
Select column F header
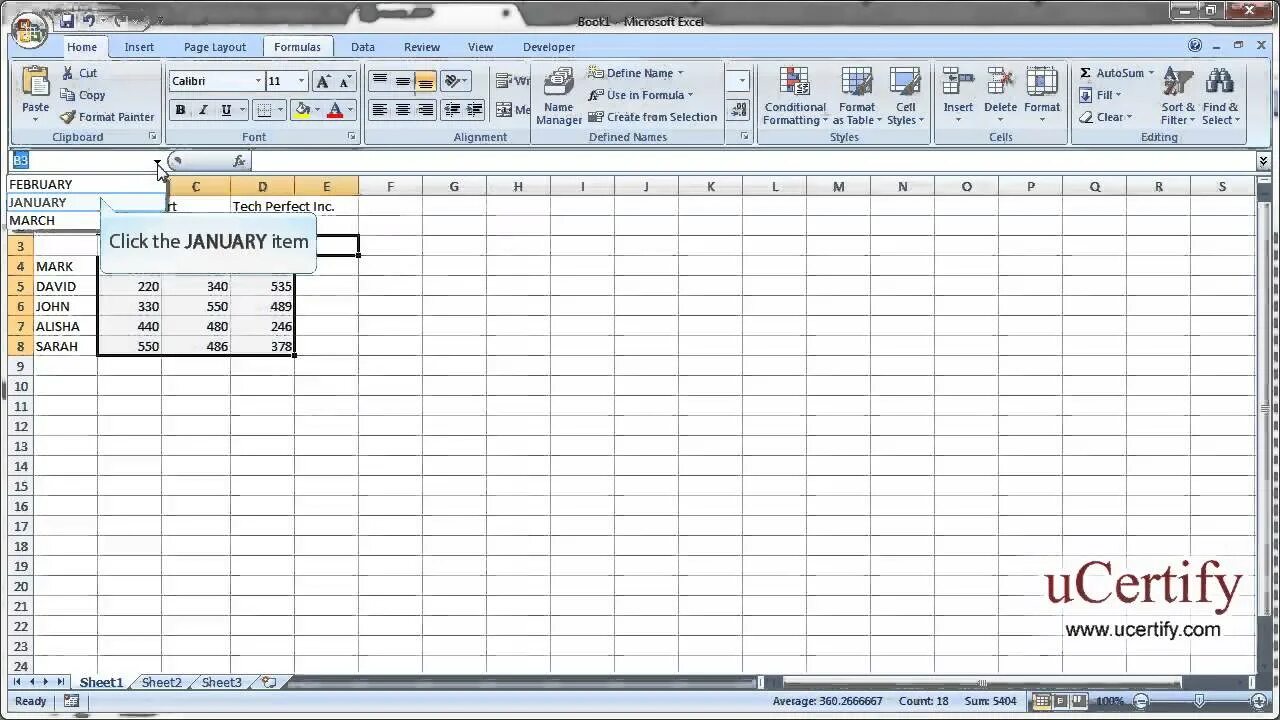390,186
